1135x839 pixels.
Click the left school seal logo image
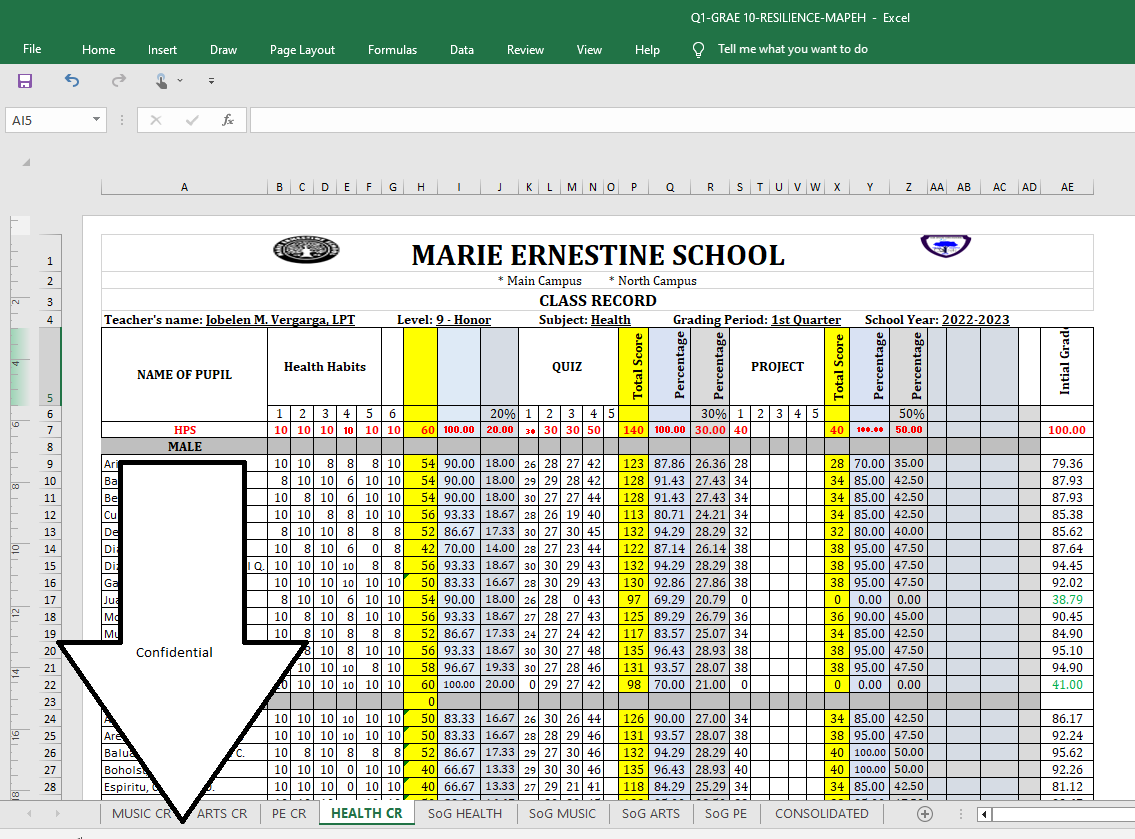pyautogui.click(x=306, y=250)
